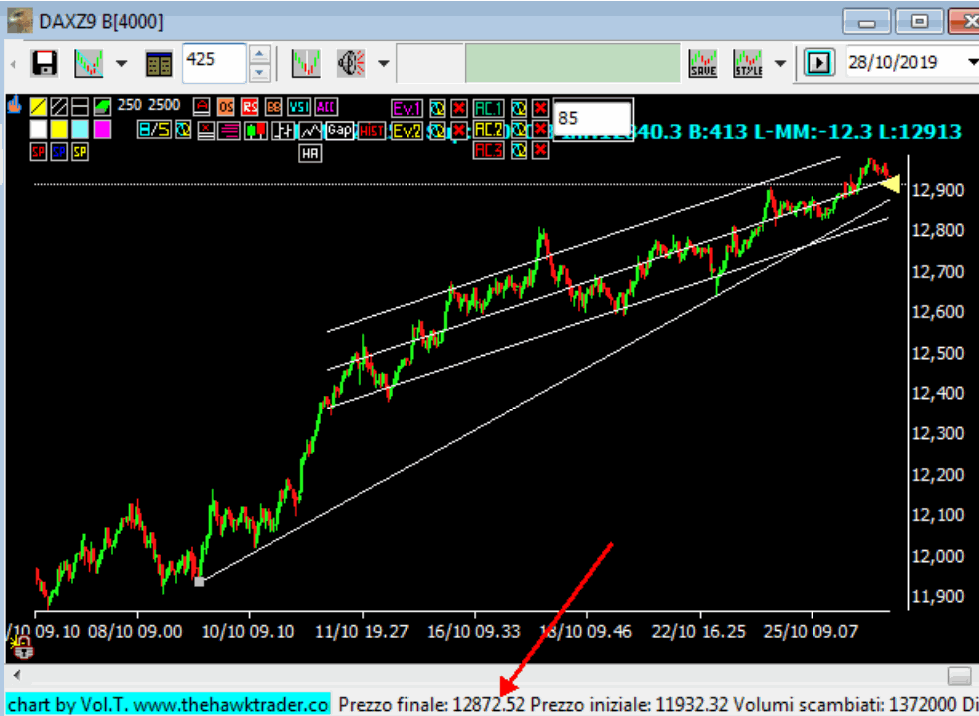Click the orange pointing hand cursor icon

[14, 105]
